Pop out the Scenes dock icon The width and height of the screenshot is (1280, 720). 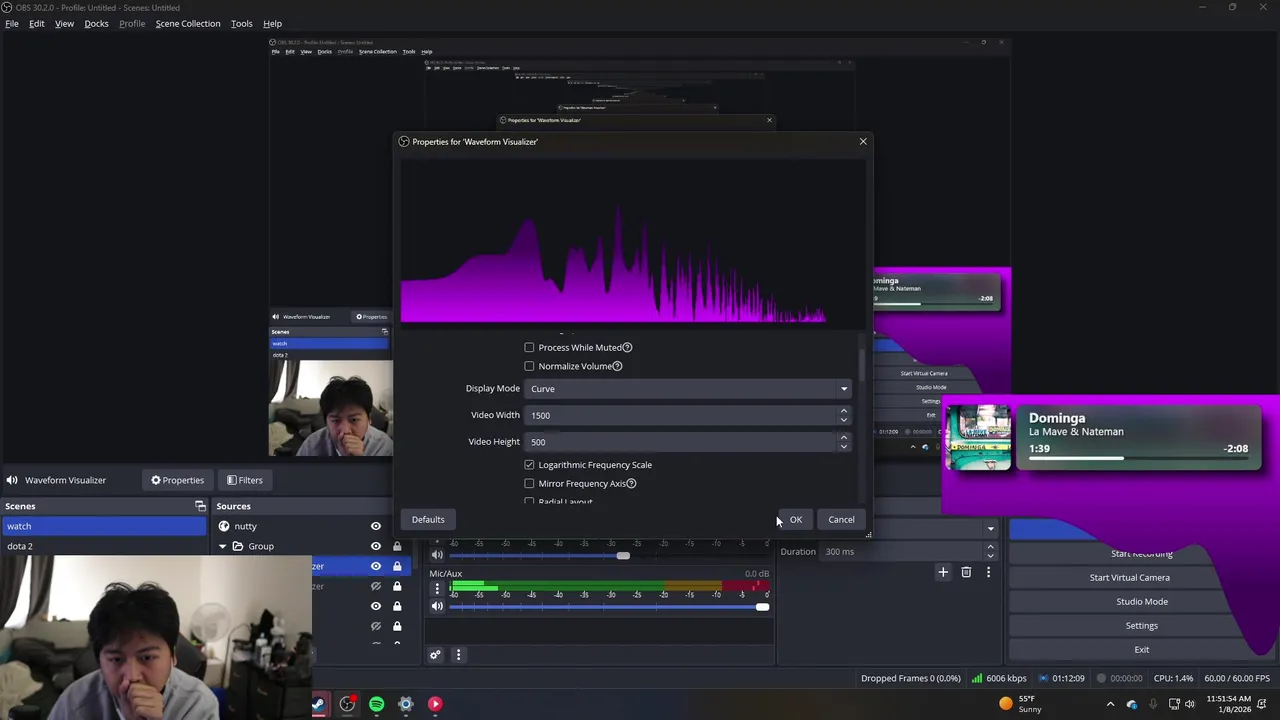pyautogui.click(x=200, y=506)
